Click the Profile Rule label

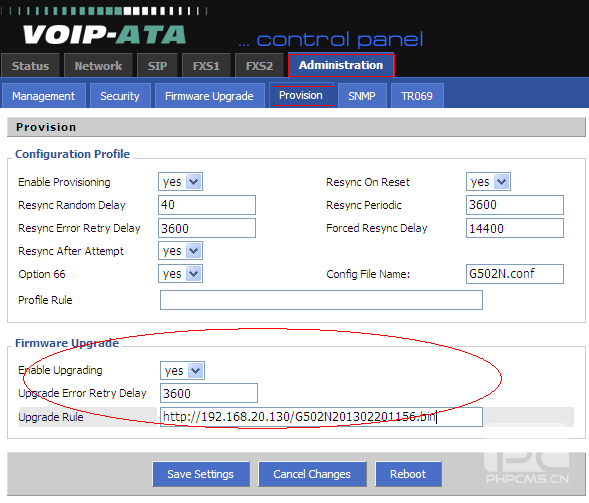(45, 300)
